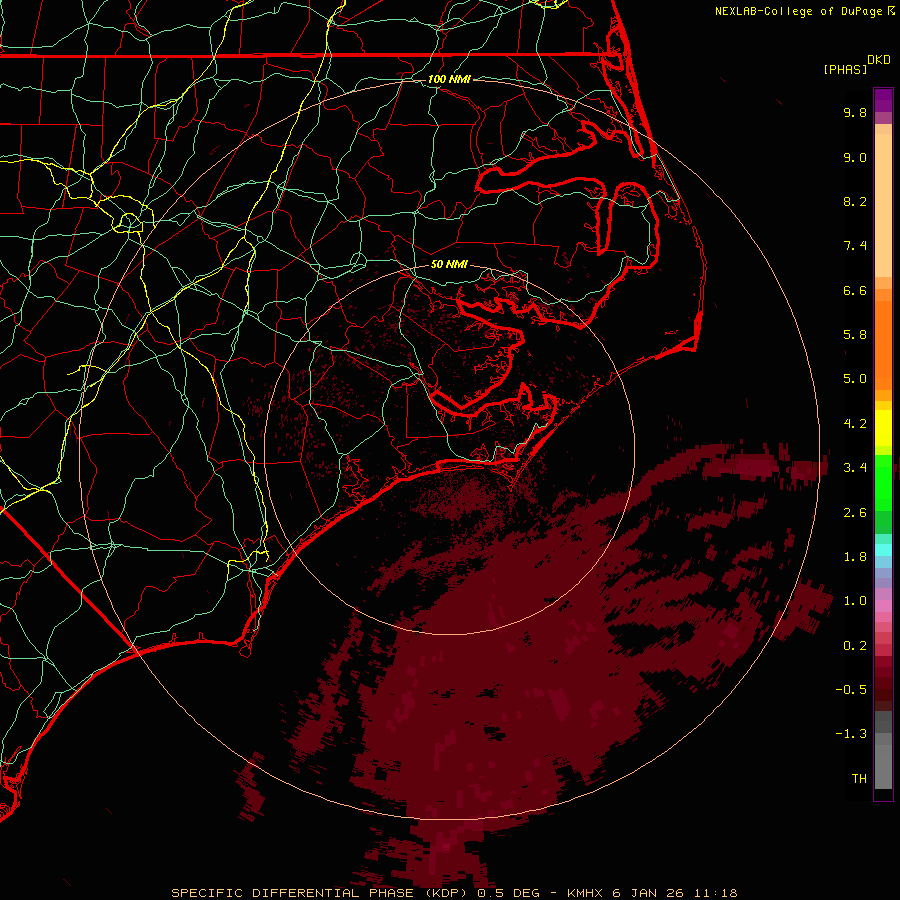Screen dimensions: 900x900
Task: Click the 3.4 color scale label
Action: coord(855,468)
